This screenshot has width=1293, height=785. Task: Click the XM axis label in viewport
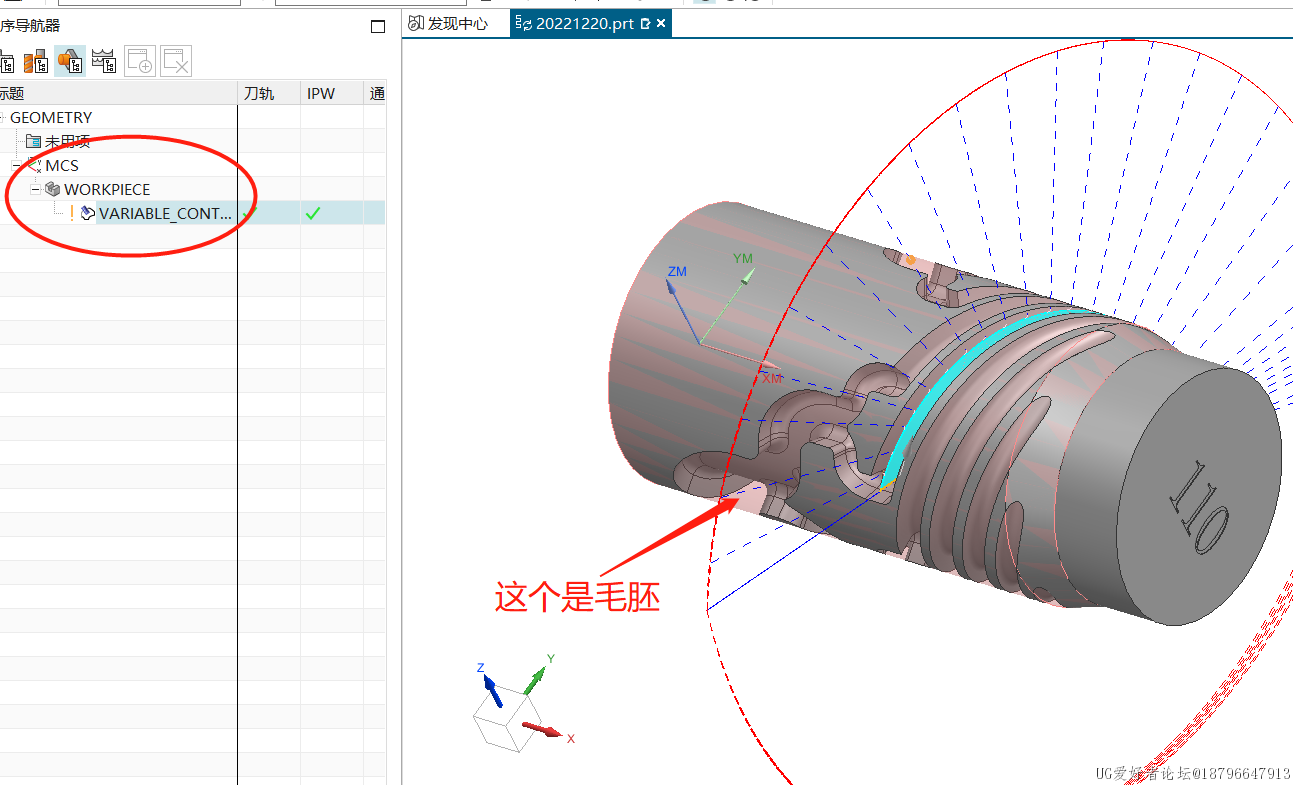click(x=772, y=379)
